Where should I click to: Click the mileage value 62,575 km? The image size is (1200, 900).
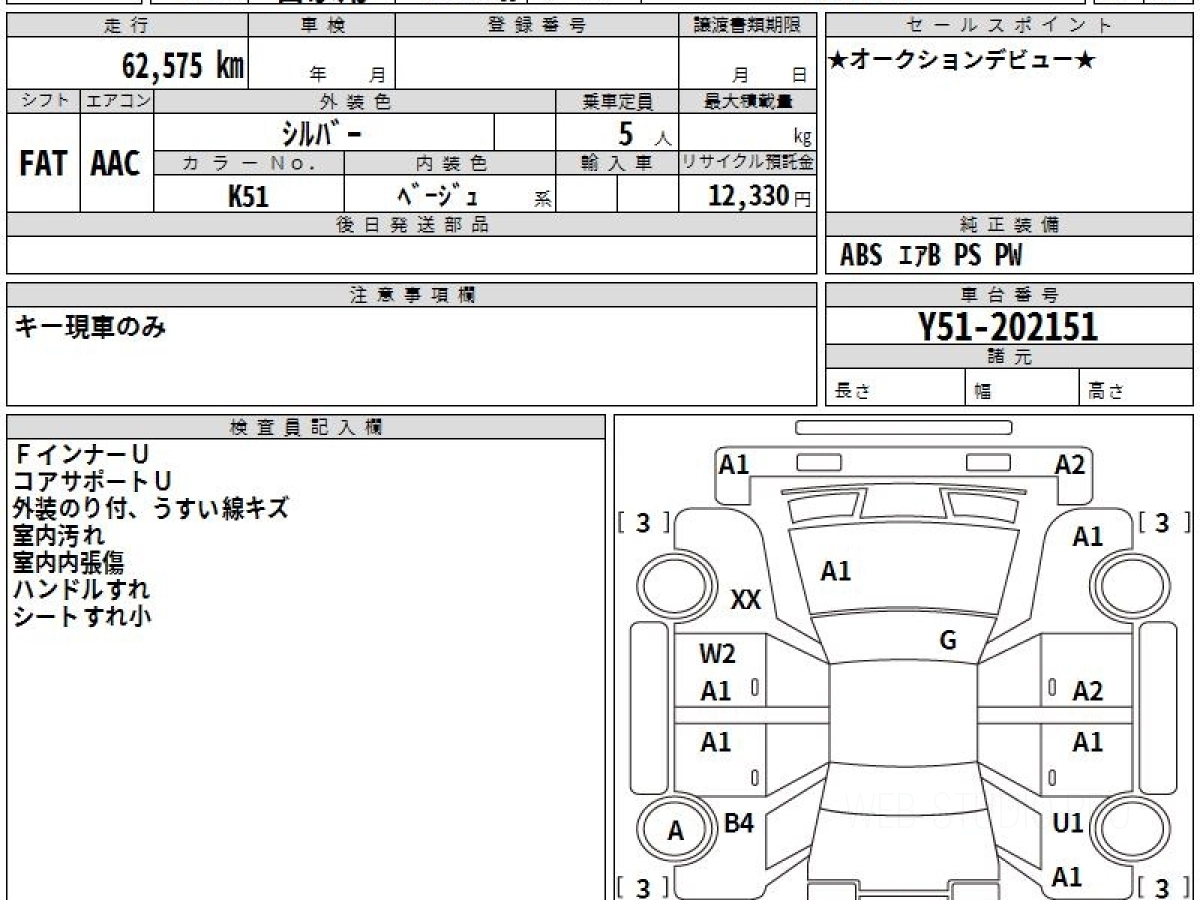[x=183, y=66]
